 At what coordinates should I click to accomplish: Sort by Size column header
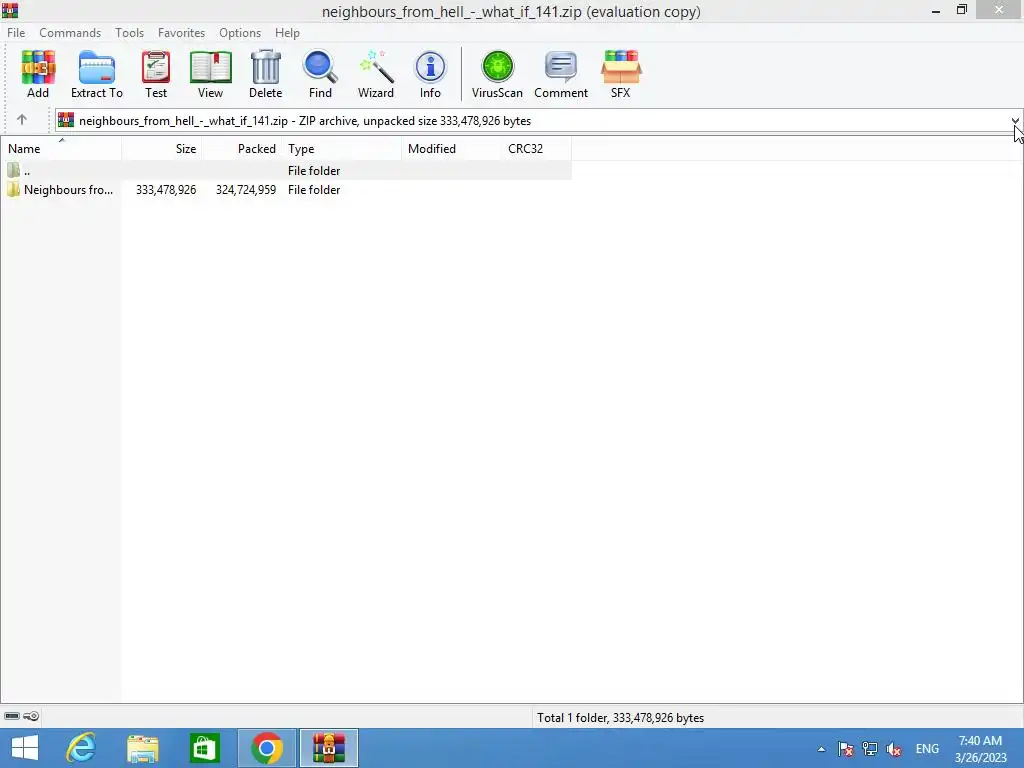pyautogui.click(x=162, y=149)
